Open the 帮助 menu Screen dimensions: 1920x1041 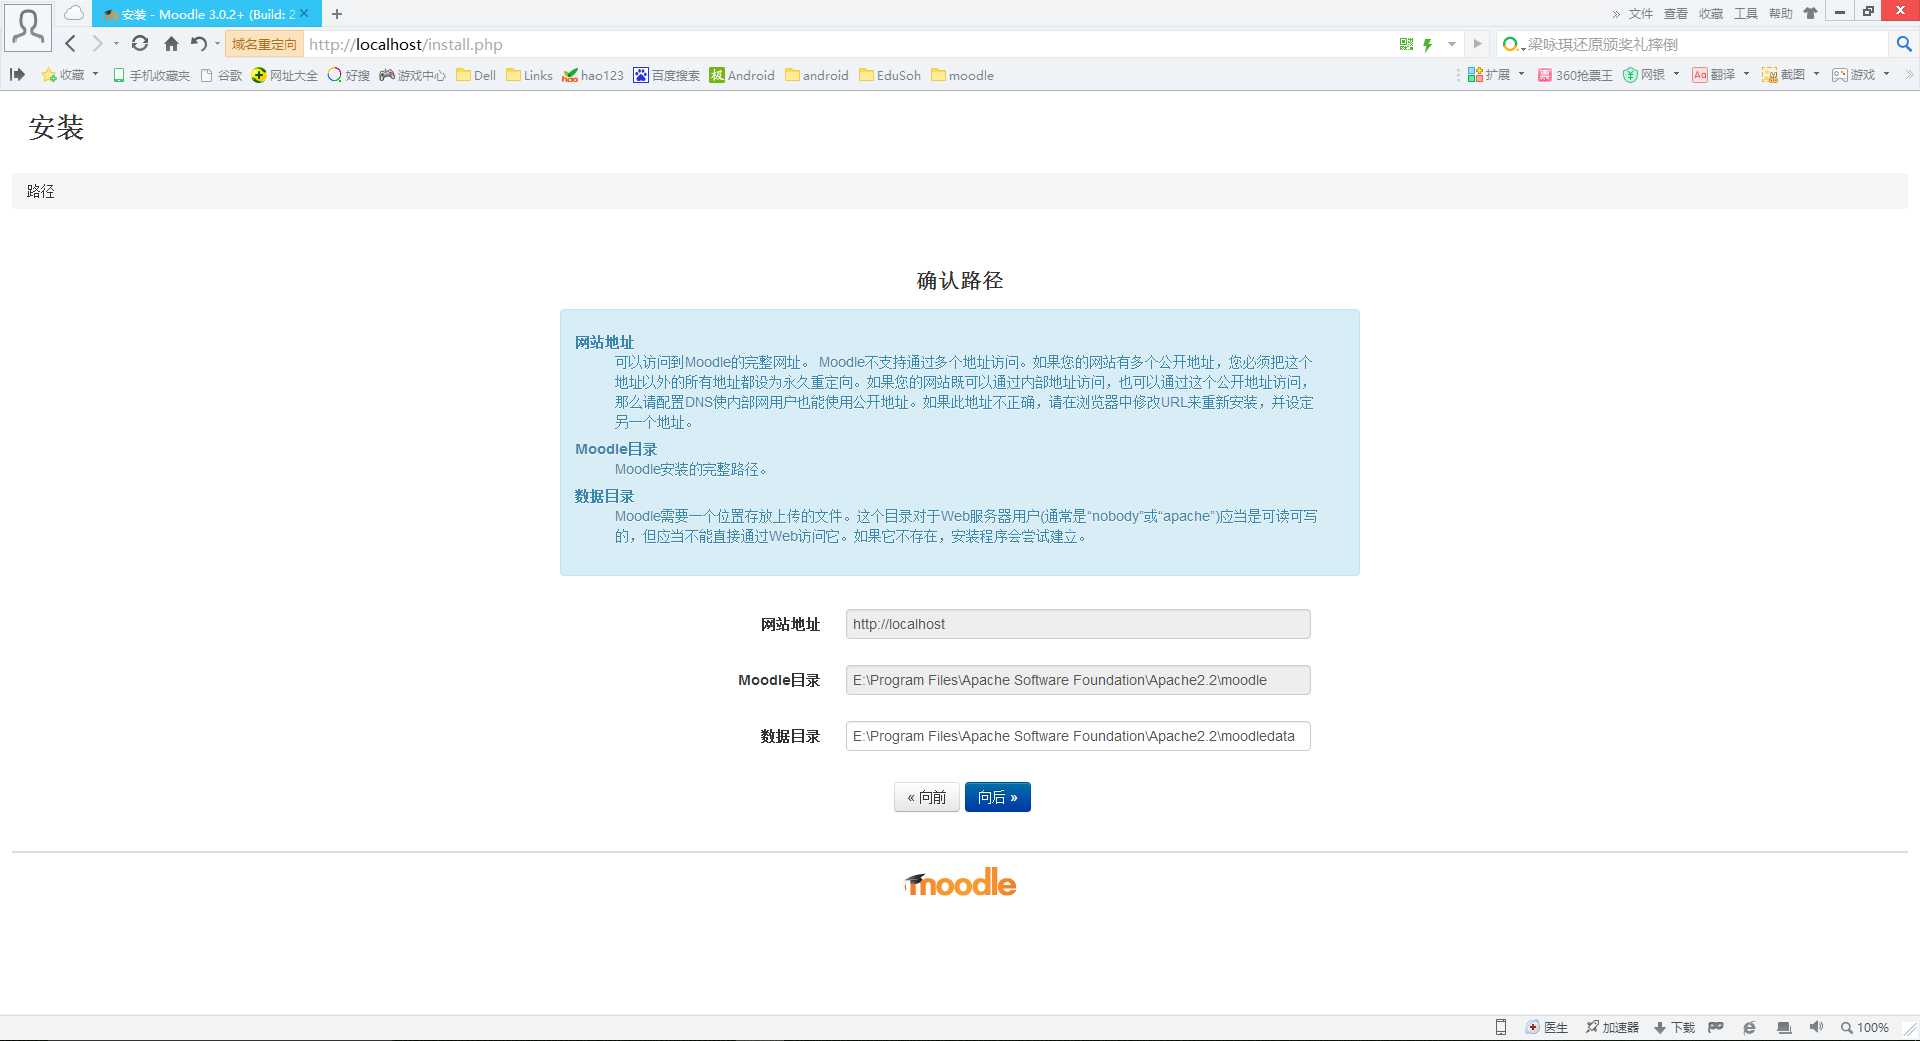point(1781,14)
